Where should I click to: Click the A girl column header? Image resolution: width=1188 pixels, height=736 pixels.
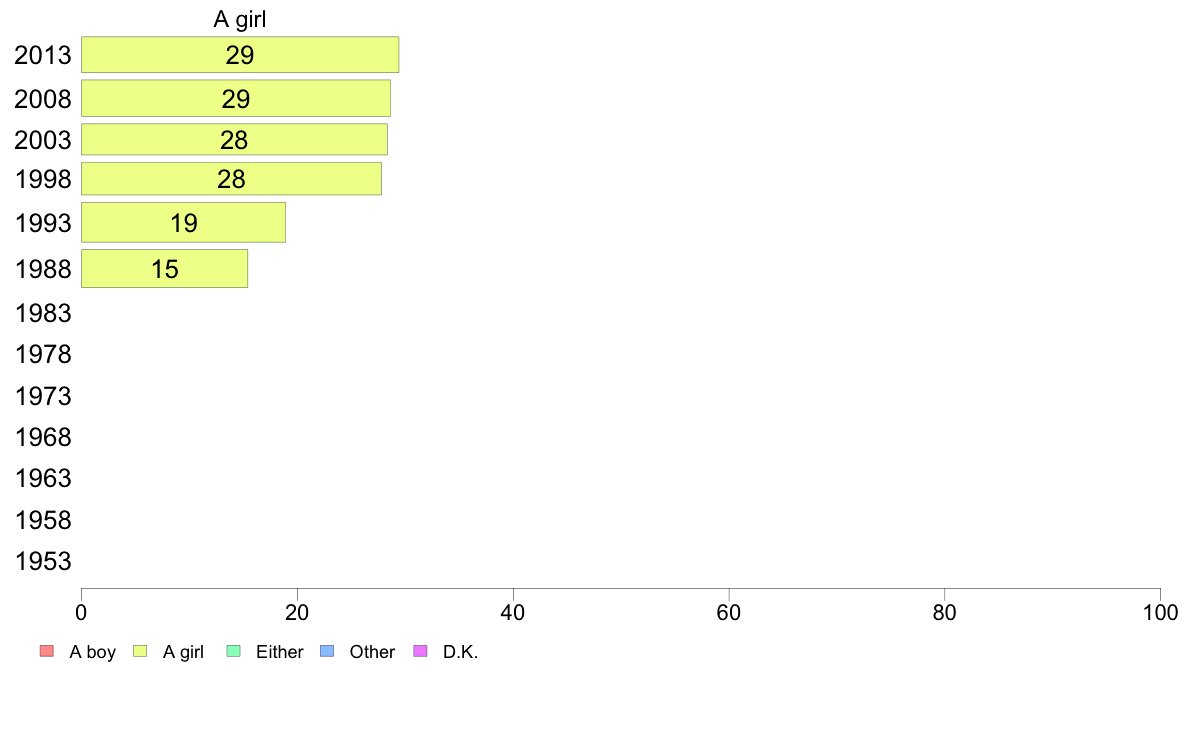(240, 19)
